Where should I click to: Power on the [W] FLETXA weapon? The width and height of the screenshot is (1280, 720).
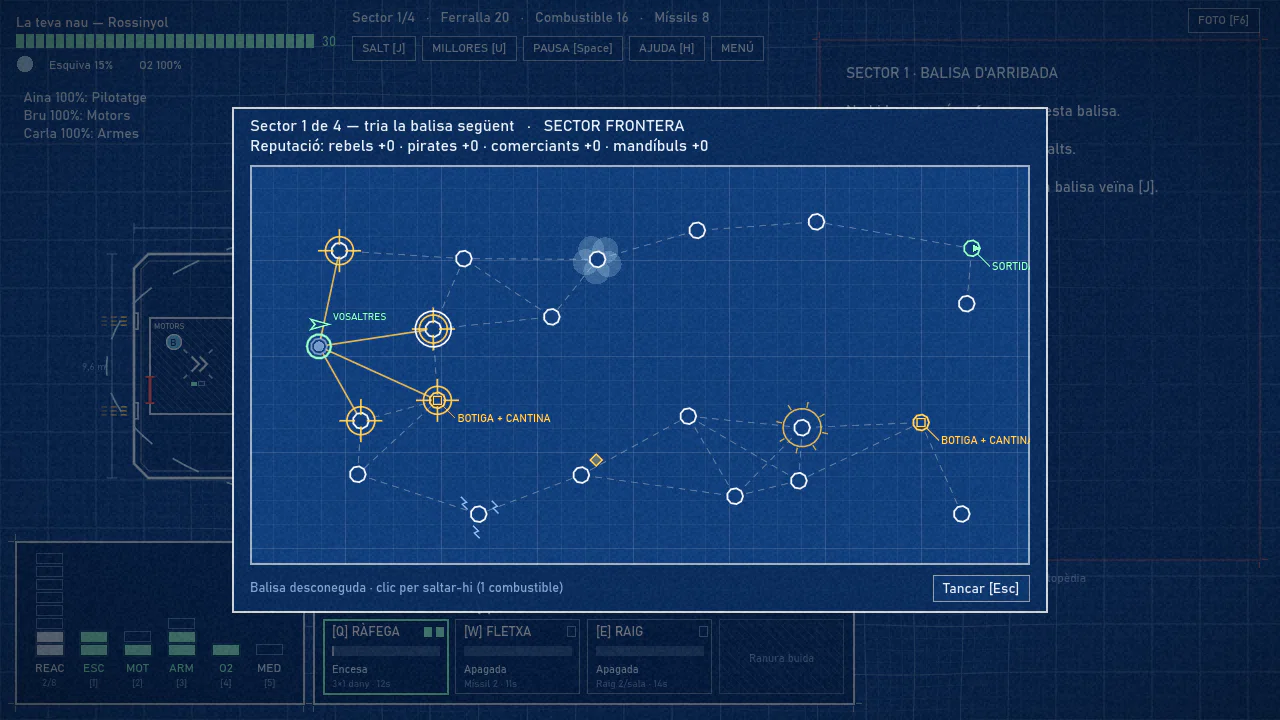[518, 656]
